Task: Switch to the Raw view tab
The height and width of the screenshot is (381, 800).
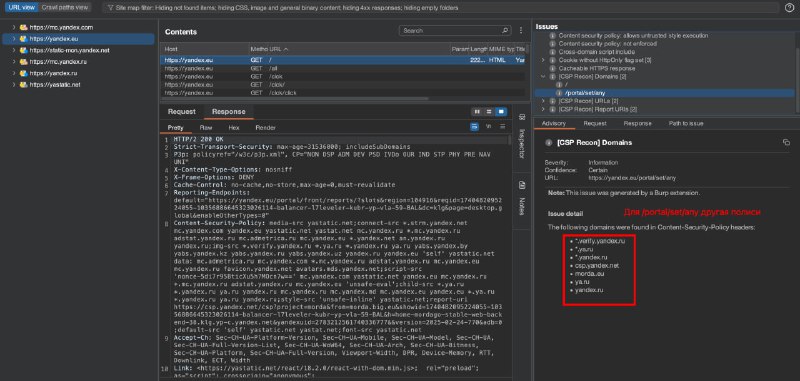Action: pyautogui.click(x=206, y=128)
